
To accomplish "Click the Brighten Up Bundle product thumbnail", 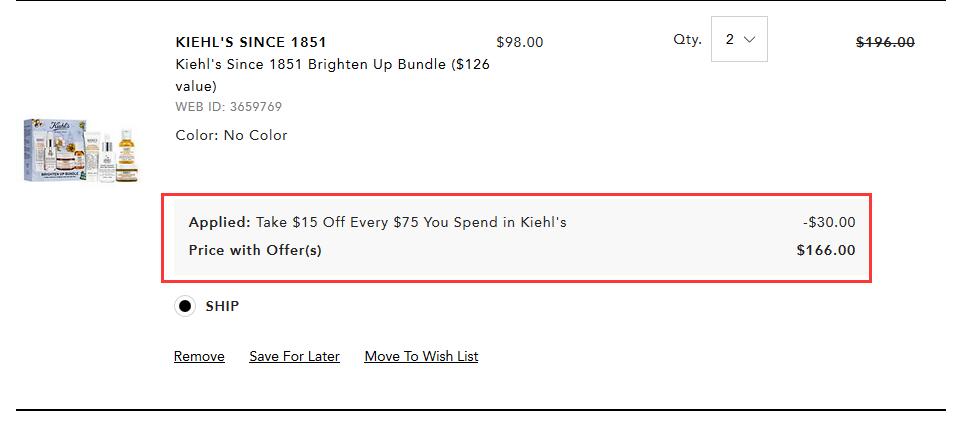I will click(81, 151).
